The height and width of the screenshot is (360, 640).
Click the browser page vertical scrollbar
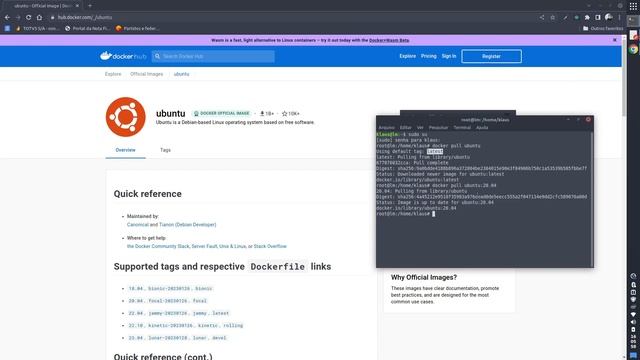coord(624,78)
